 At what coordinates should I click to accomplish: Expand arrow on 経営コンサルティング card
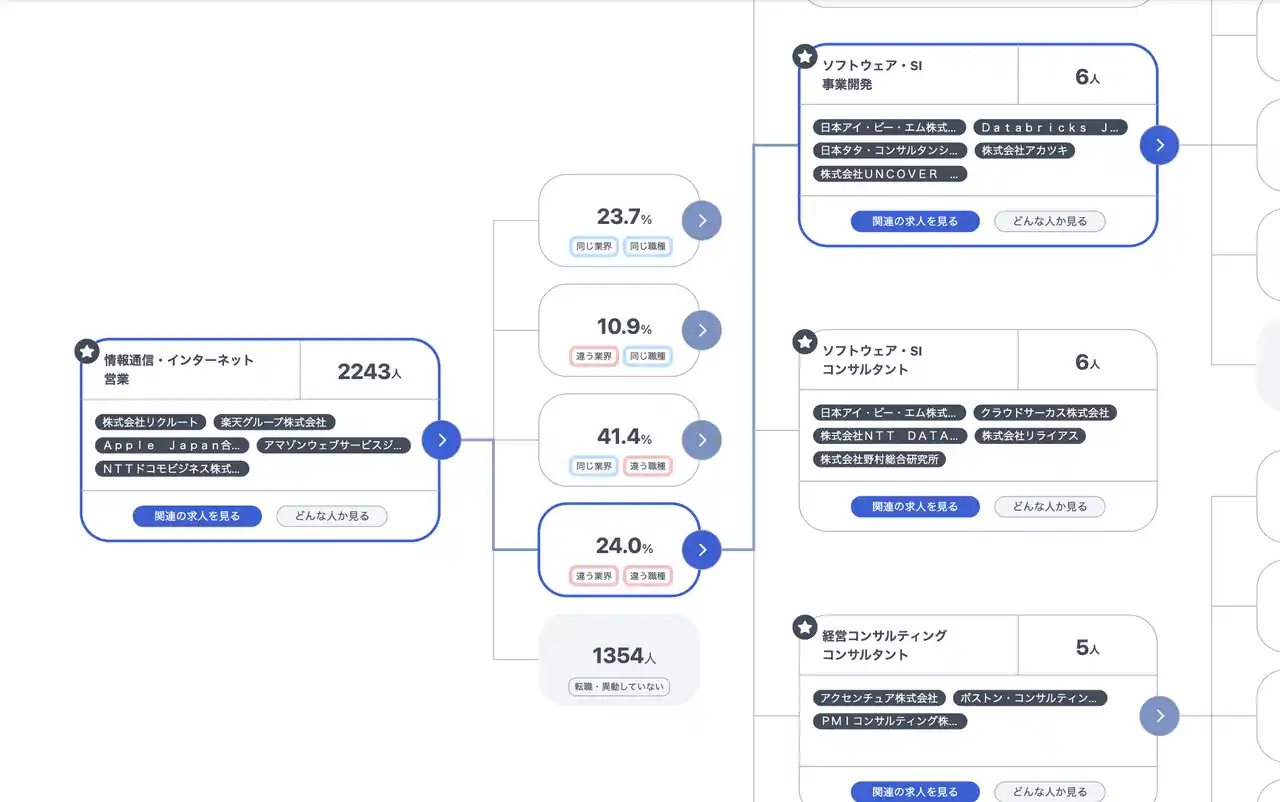(1159, 716)
